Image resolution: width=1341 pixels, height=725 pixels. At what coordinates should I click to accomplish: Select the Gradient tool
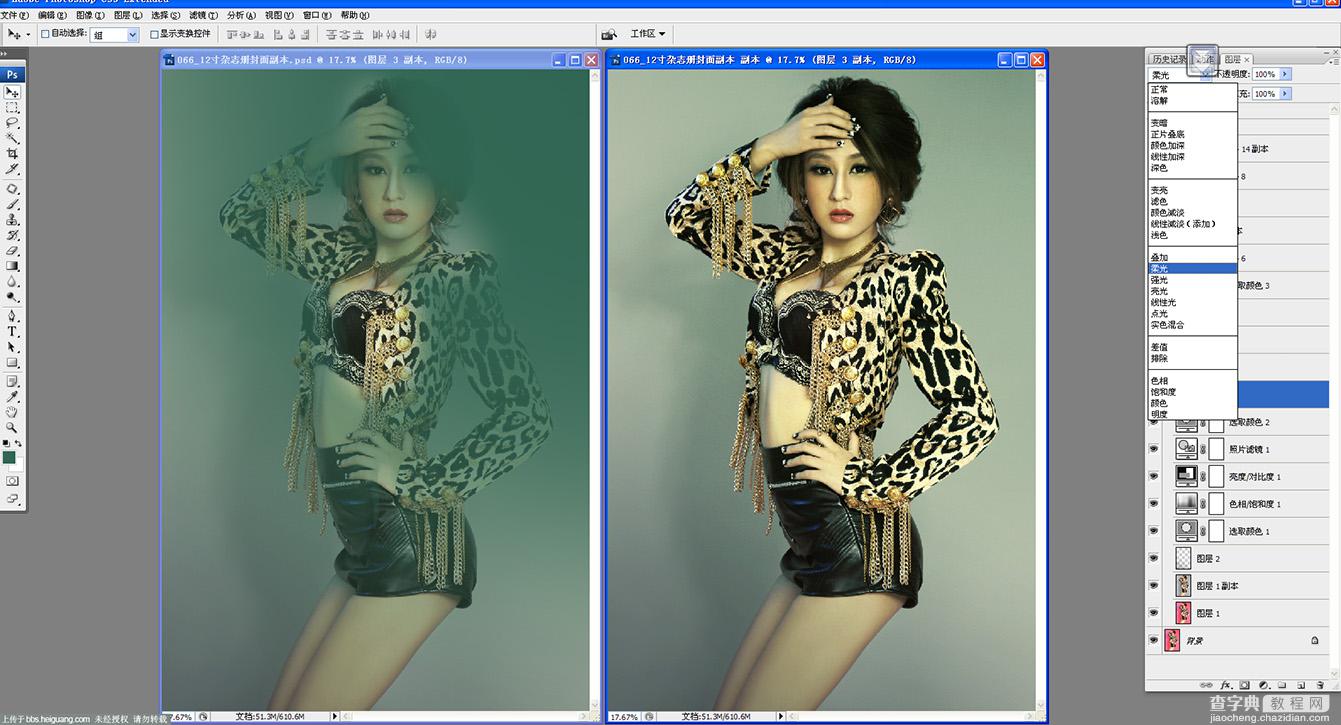point(13,266)
